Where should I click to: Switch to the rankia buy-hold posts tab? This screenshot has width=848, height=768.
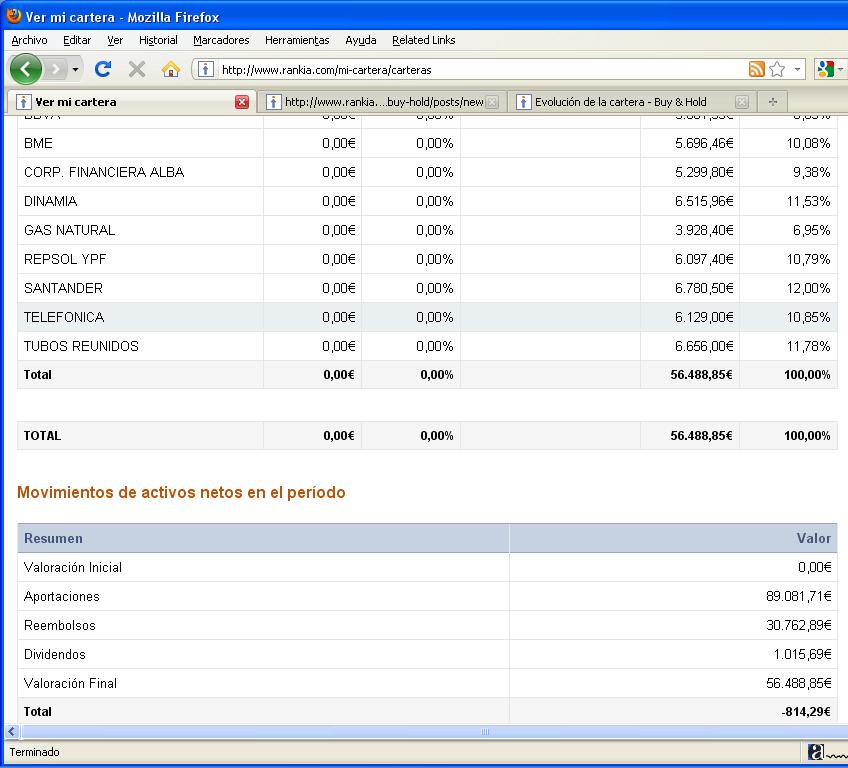383,102
